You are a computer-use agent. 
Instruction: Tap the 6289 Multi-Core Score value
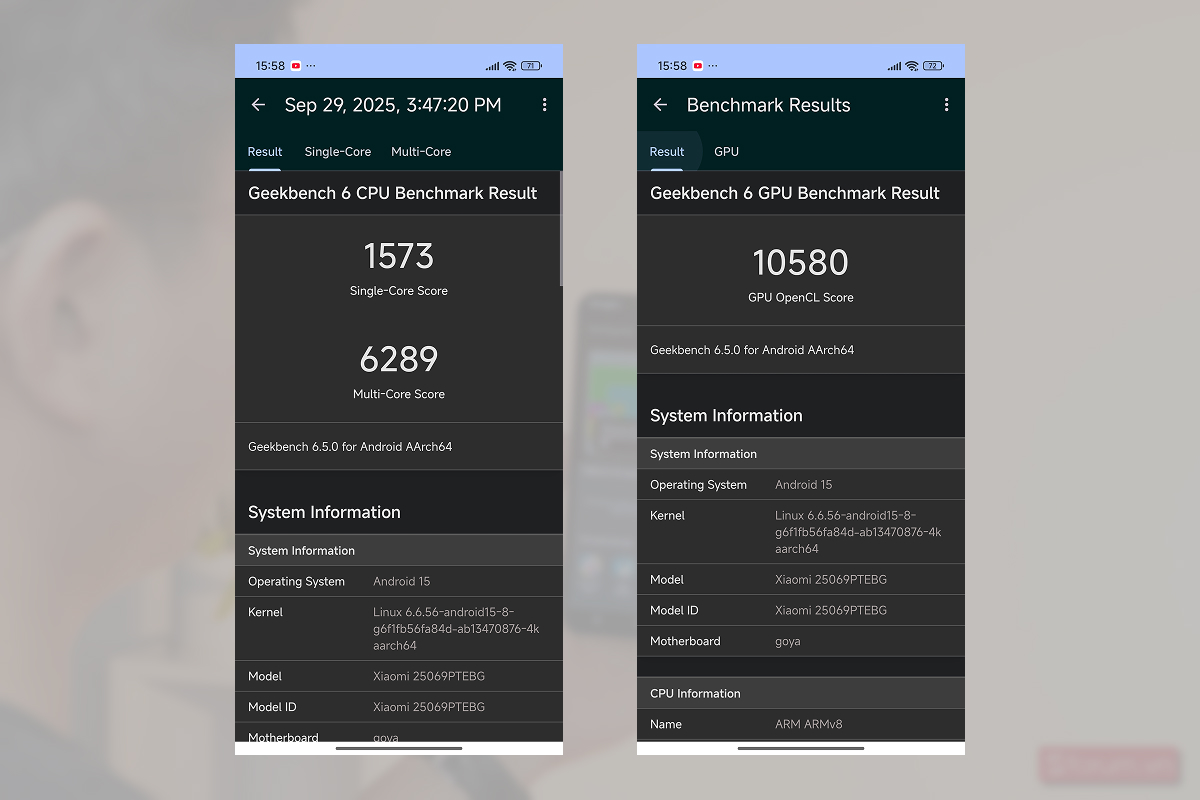[399, 360]
